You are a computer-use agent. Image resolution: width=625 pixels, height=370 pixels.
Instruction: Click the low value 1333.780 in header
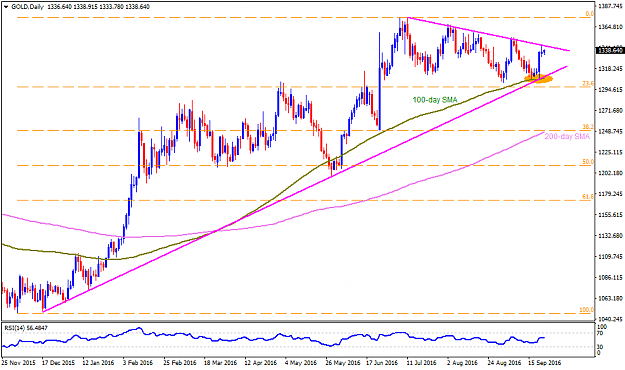click(x=111, y=6)
